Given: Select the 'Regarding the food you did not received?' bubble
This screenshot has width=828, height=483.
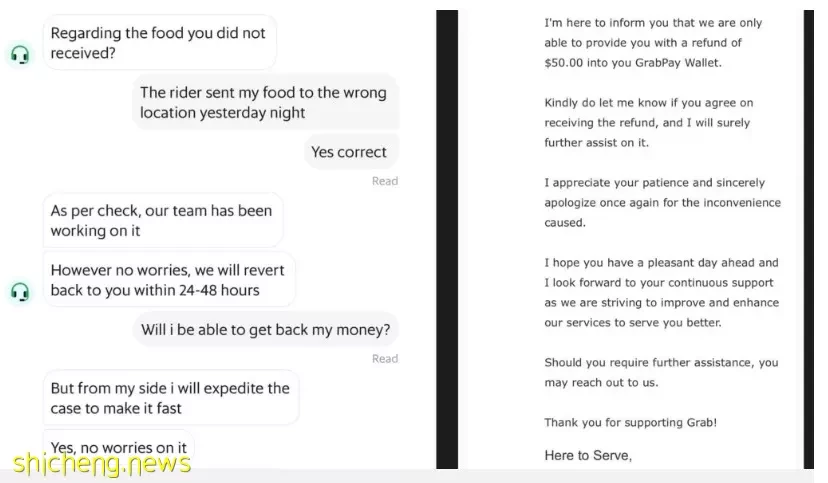Looking at the screenshot, I should click(x=159, y=43).
